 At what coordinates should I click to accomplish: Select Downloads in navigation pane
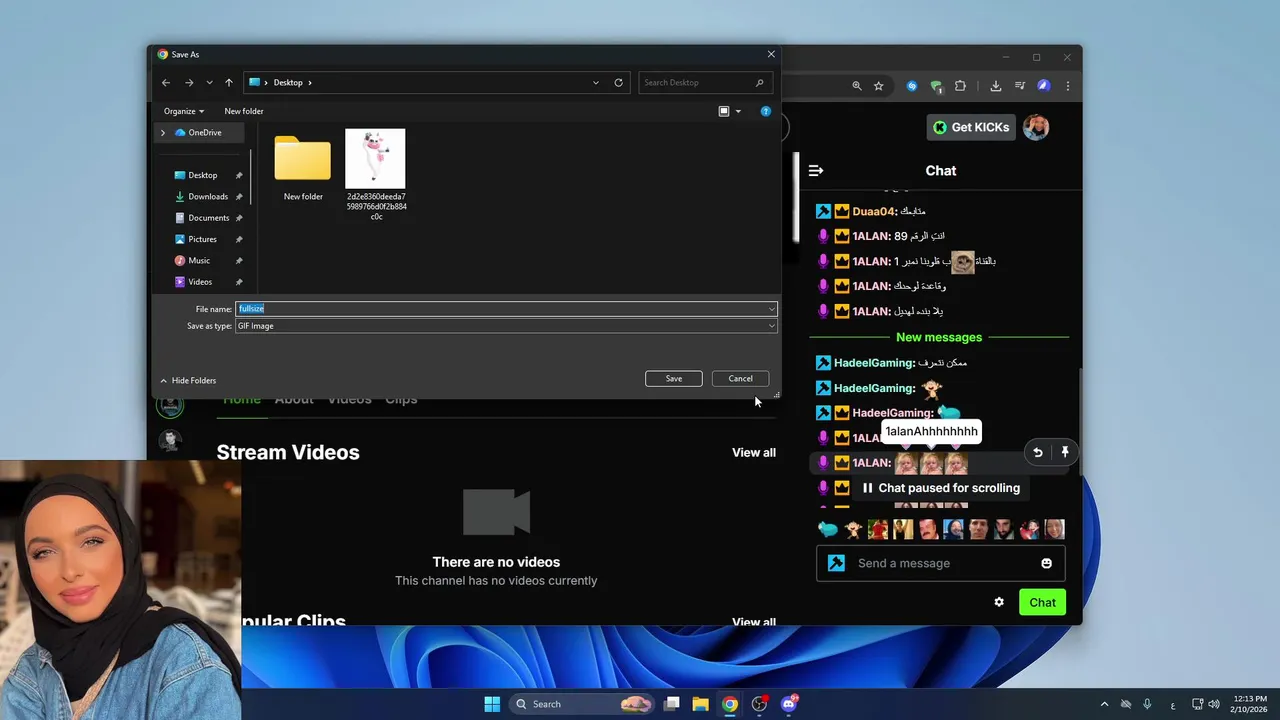point(208,196)
